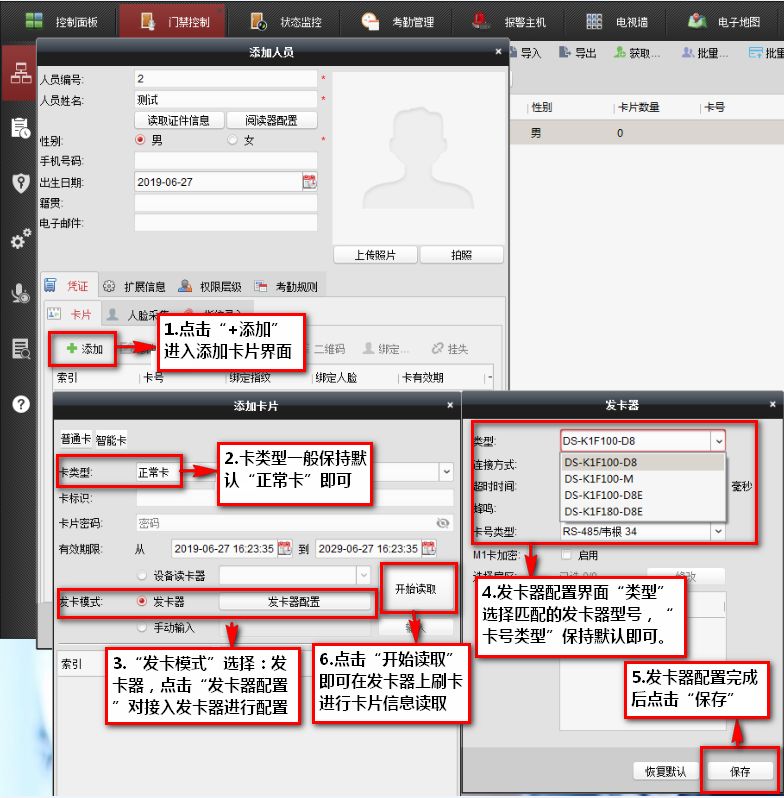The width and height of the screenshot is (784, 798).
Task: Click the green plus 添加 card icon
Action: (x=72, y=349)
